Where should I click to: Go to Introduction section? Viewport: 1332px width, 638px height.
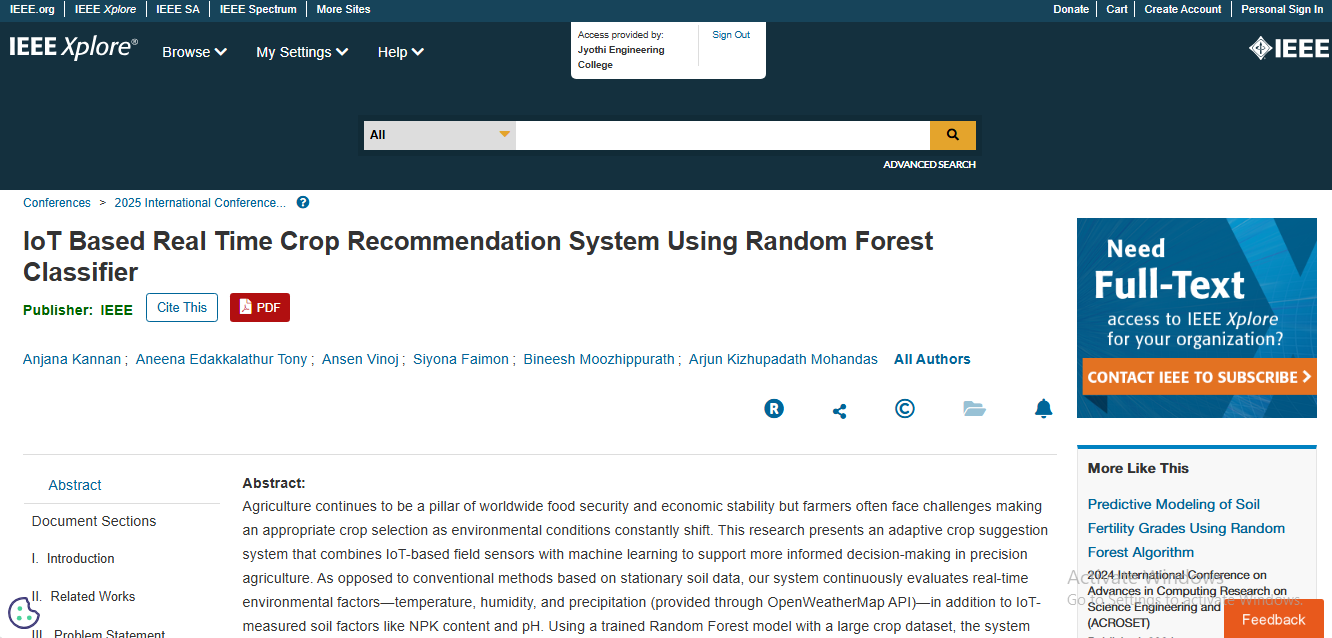tap(80, 559)
